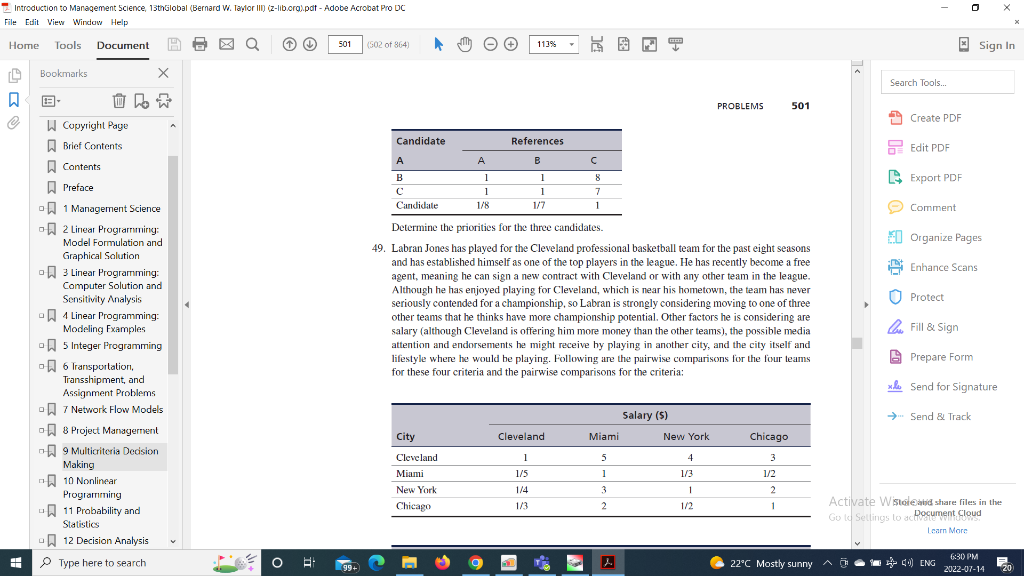Viewport: 1024px width, 576px height.
Task: Click the email document icon
Action: click(x=226, y=44)
